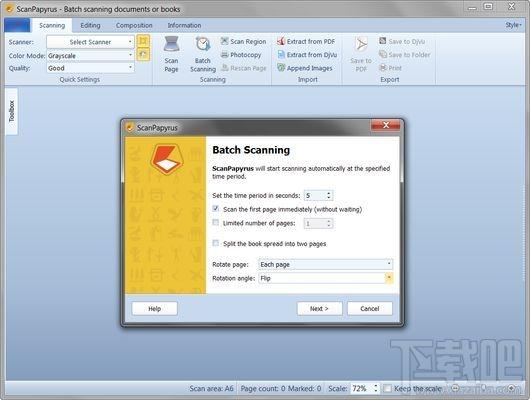Image resolution: width=530 pixels, height=400 pixels.
Task: Click Page count: 0 Marked: 0 text
Action: pyautogui.click(x=281, y=389)
